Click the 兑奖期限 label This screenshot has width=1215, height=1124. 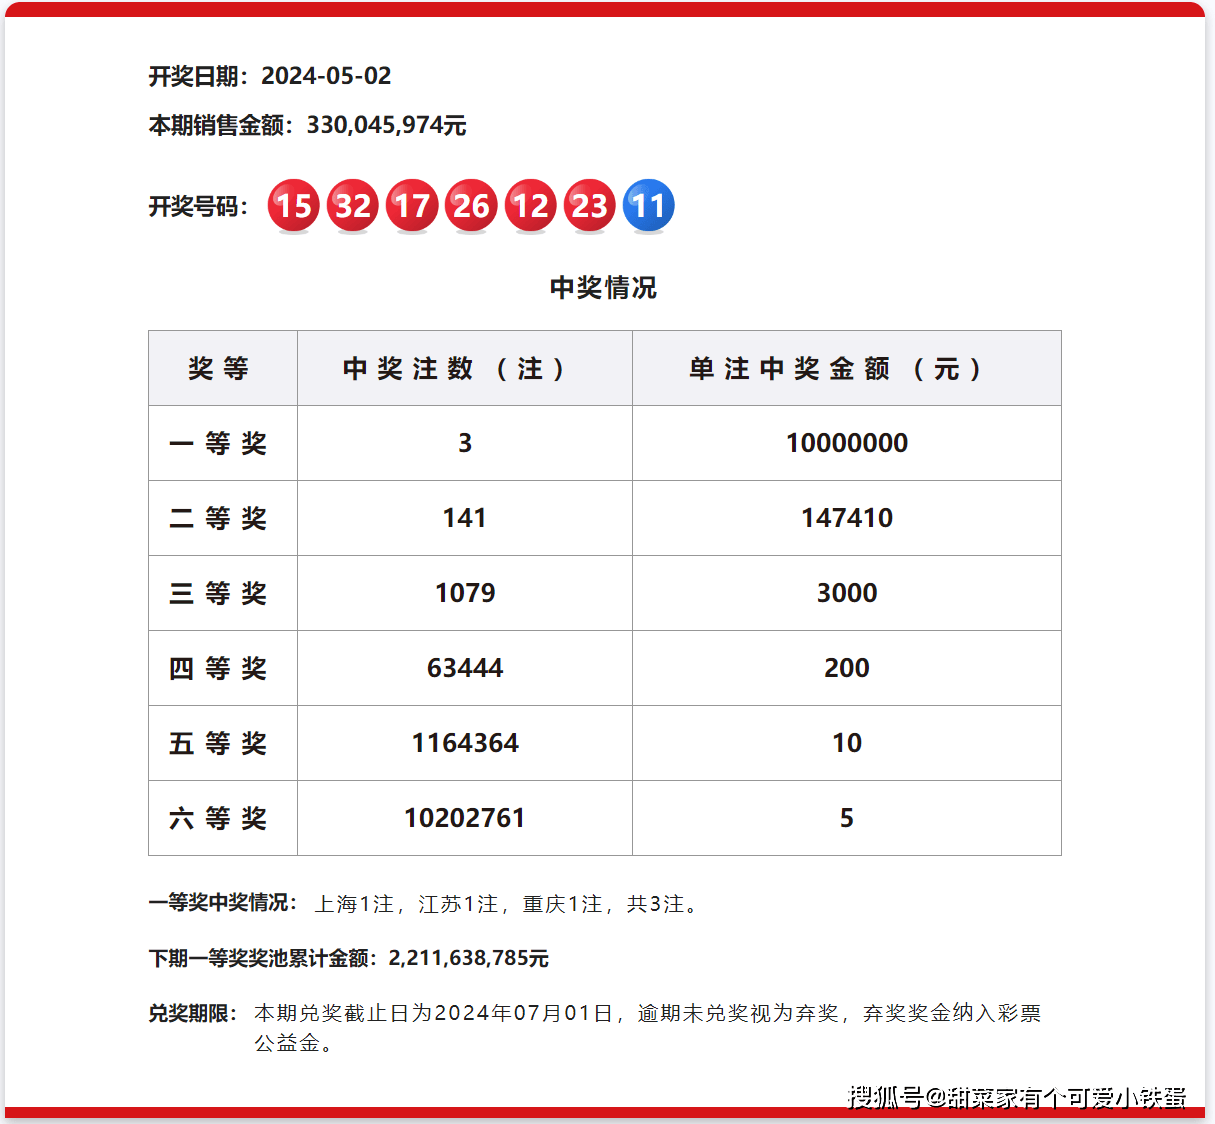(193, 1013)
